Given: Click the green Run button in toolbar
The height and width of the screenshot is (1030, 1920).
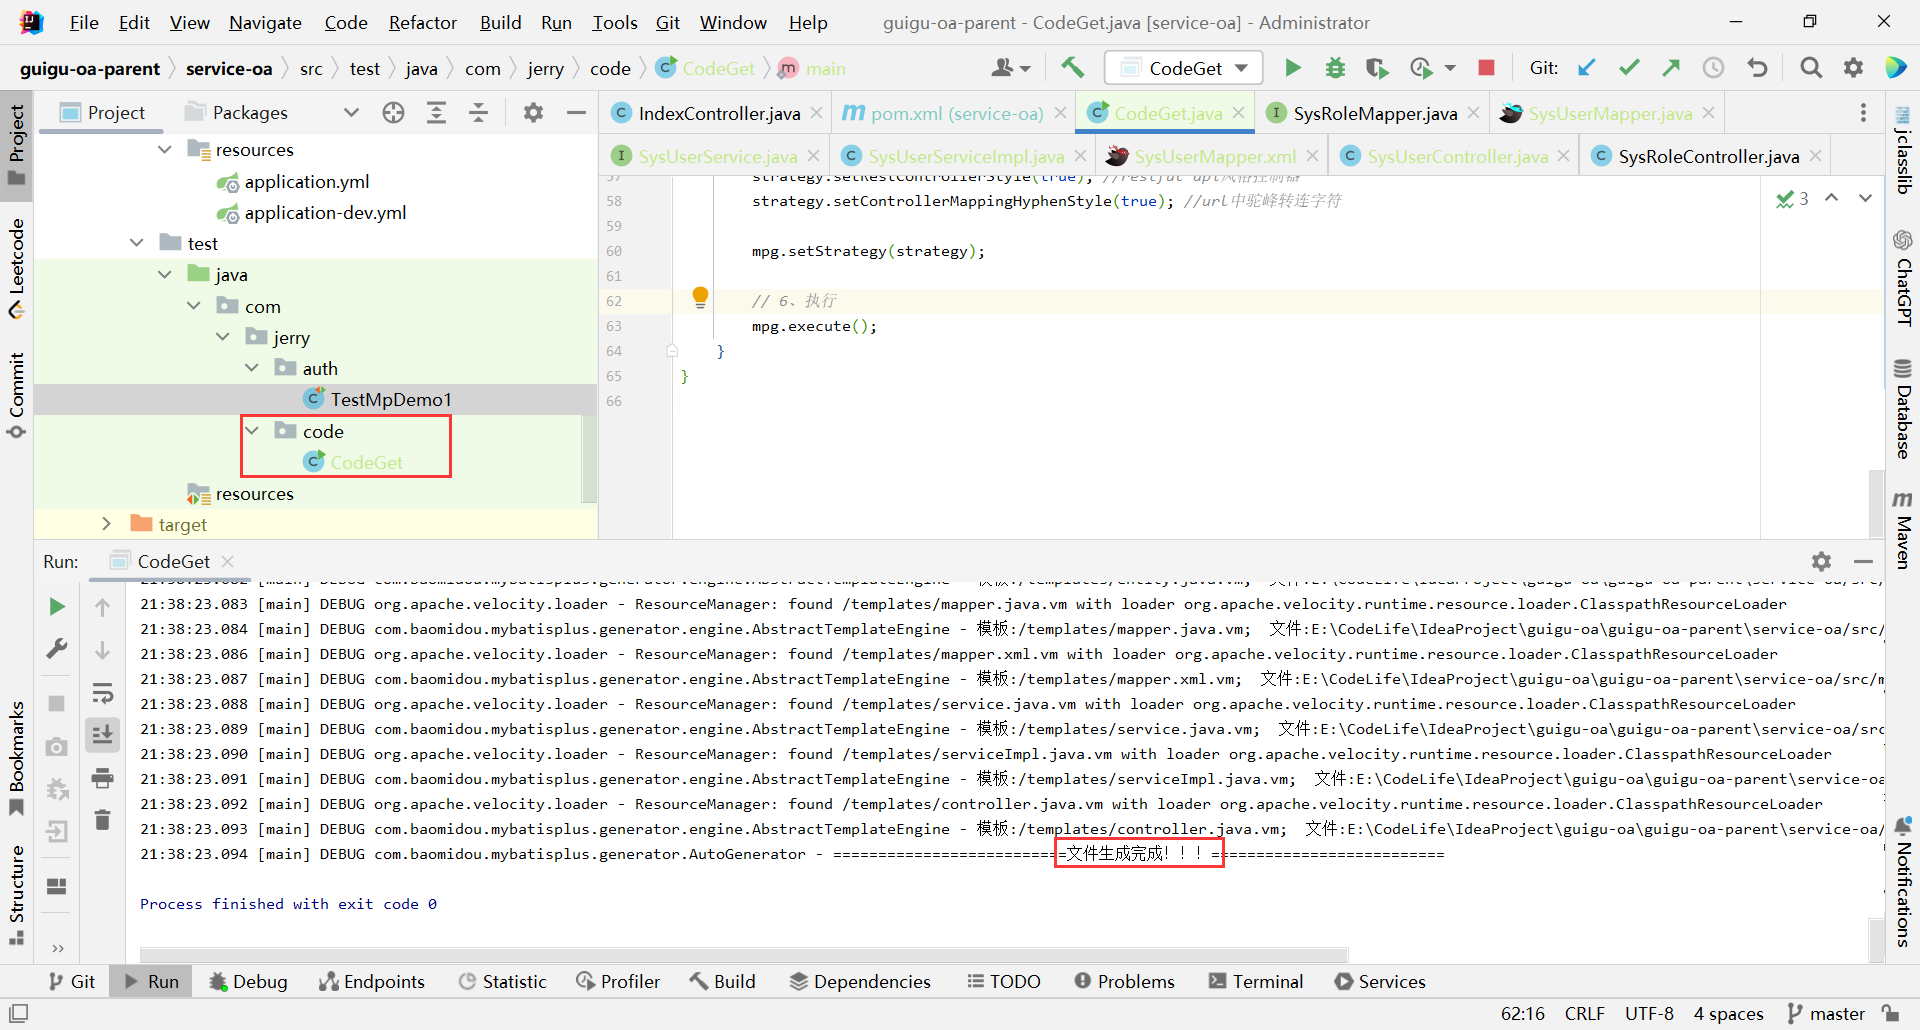Looking at the screenshot, I should [1292, 68].
